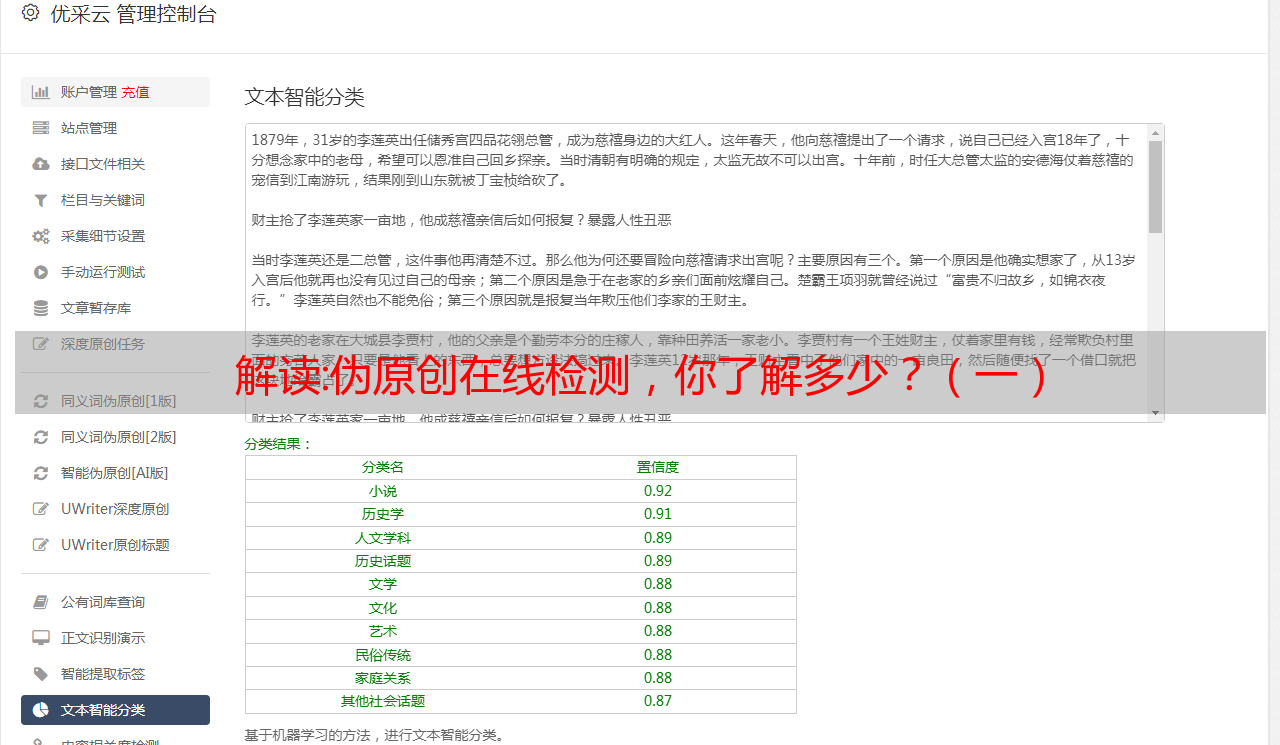Click the red 充值 recharge link
Viewport: 1280px width, 745px height.
pyautogui.click(x=135, y=92)
